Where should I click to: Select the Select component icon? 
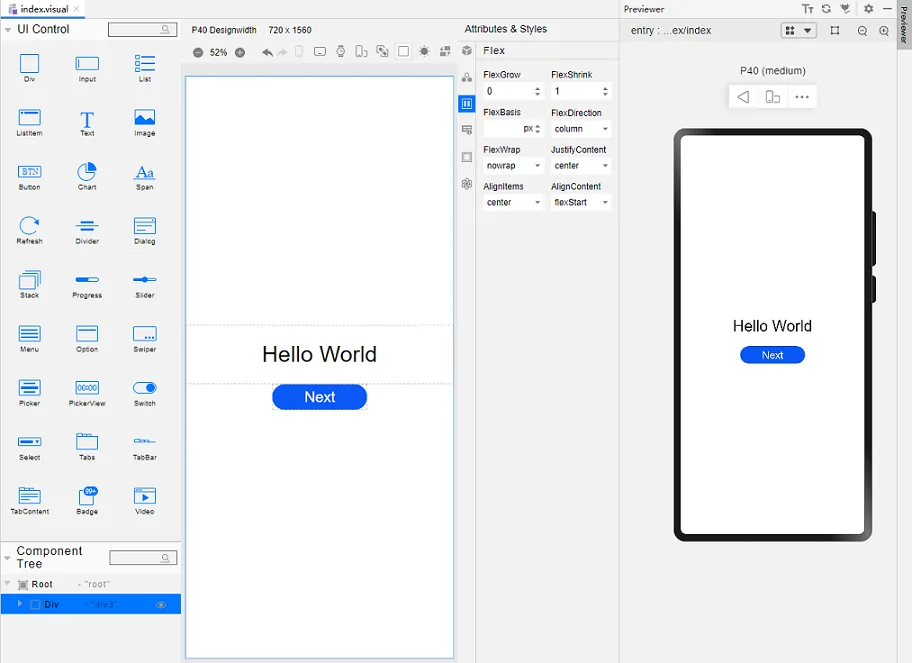(29, 442)
